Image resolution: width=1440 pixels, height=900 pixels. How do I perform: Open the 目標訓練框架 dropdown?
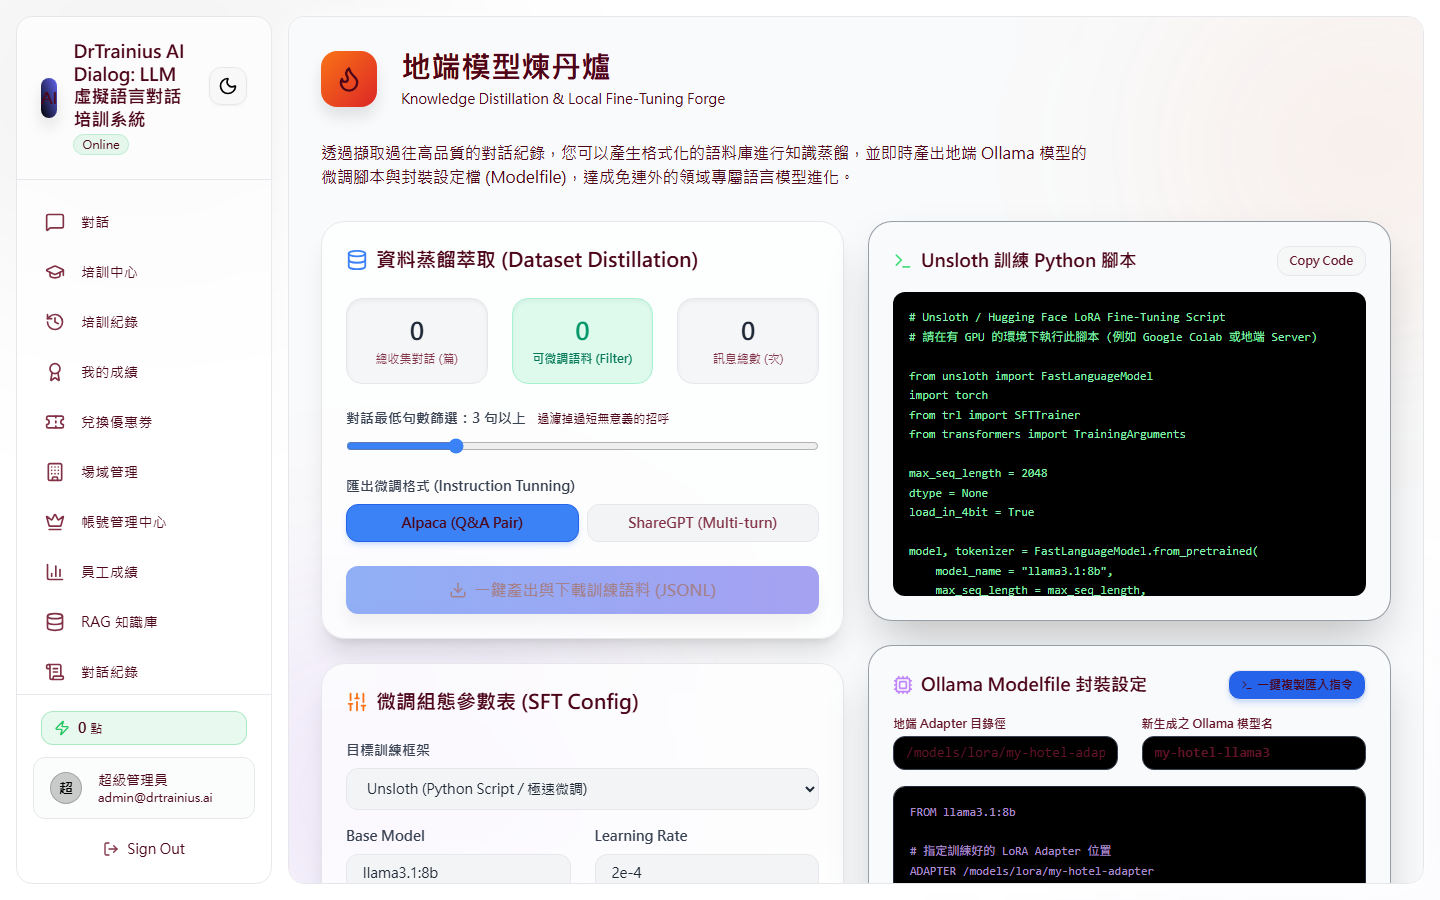point(582,789)
